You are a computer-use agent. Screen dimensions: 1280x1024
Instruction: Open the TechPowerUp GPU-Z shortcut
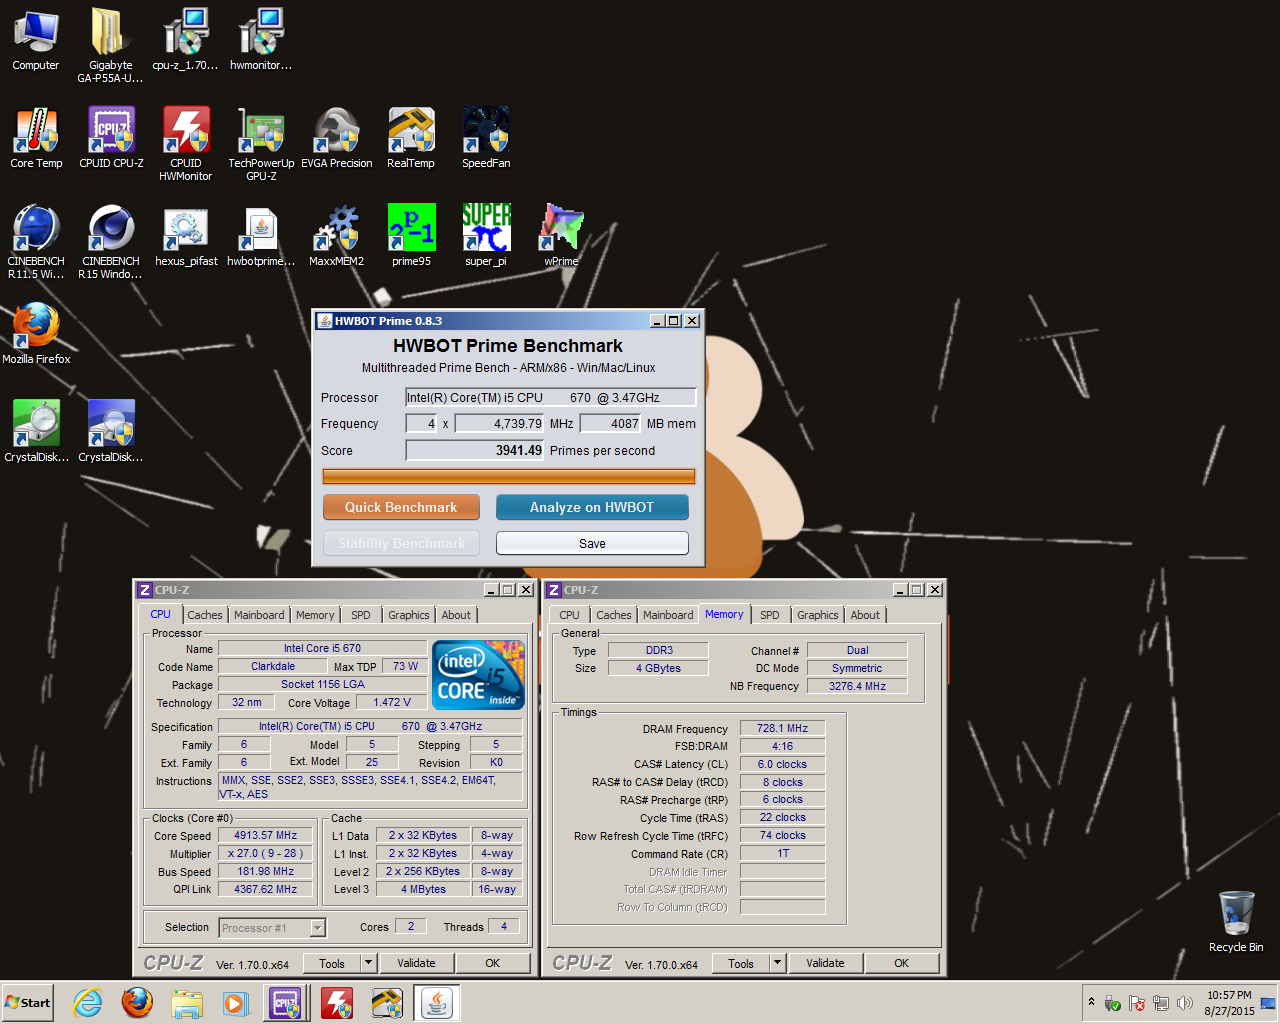[261, 143]
